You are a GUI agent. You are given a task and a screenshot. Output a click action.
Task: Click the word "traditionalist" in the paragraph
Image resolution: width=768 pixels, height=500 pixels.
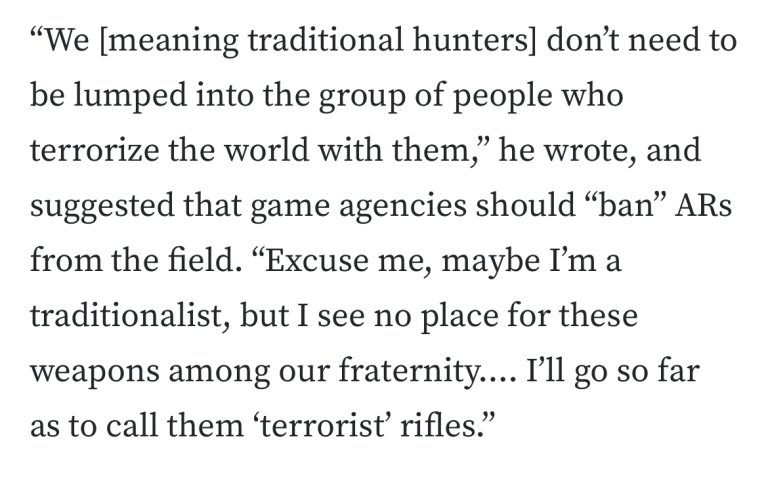[130, 315]
